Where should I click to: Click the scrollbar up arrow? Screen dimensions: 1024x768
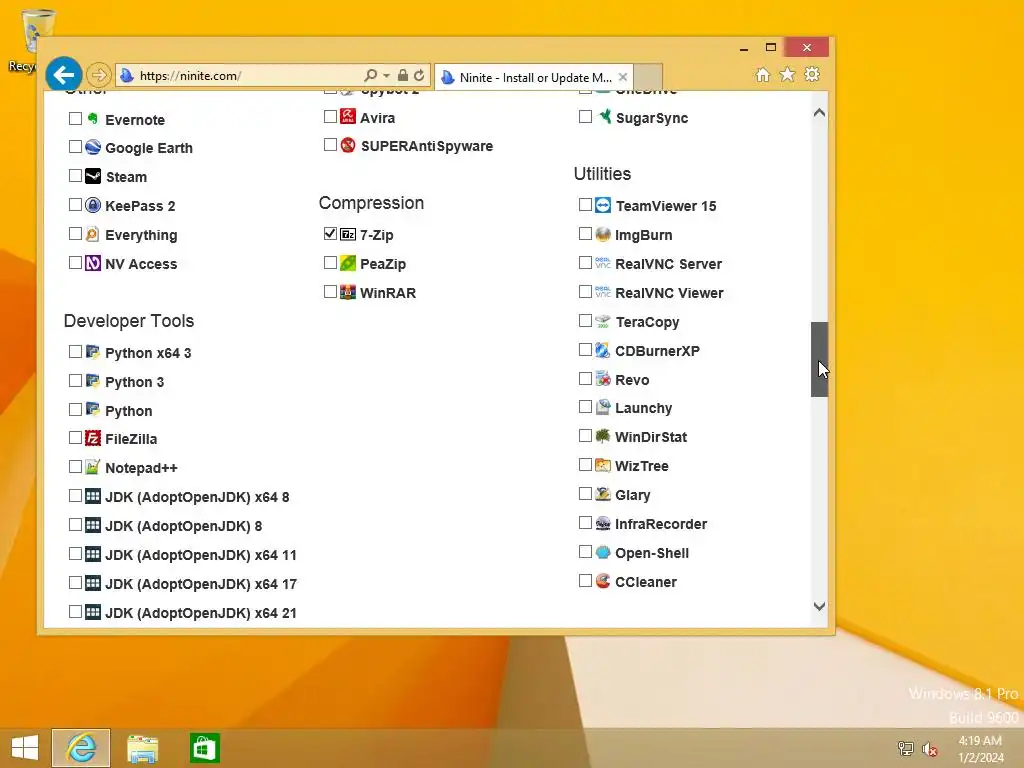(820, 113)
